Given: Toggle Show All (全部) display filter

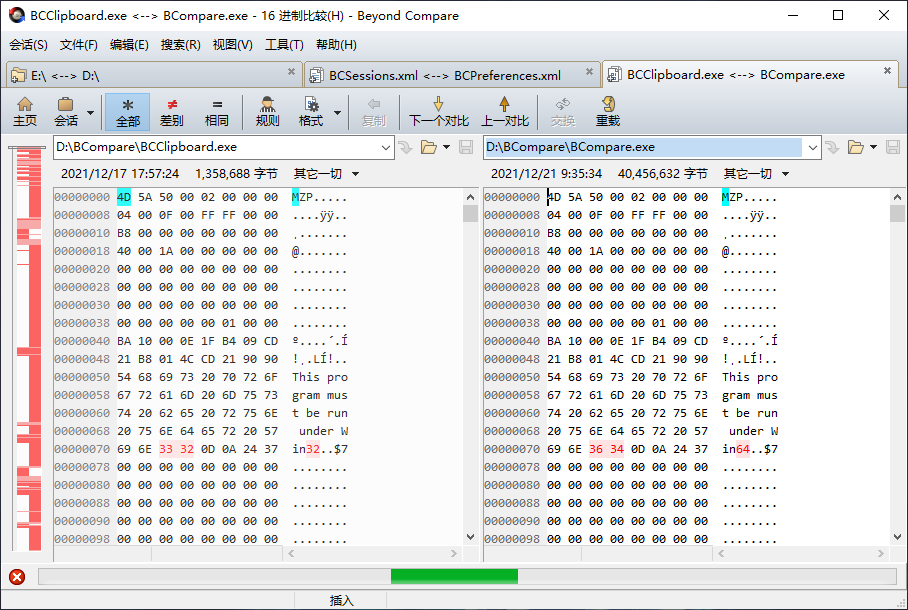Looking at the screenshot, I should (127, 112).
